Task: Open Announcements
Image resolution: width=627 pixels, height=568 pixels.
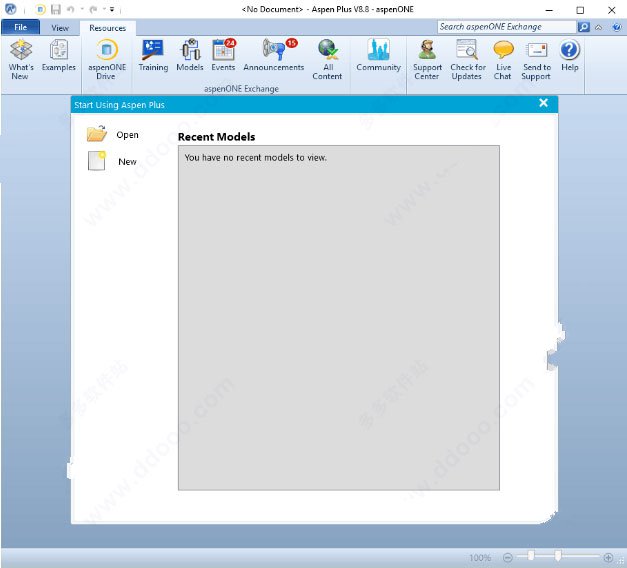Action: click(x=274, y=56)
